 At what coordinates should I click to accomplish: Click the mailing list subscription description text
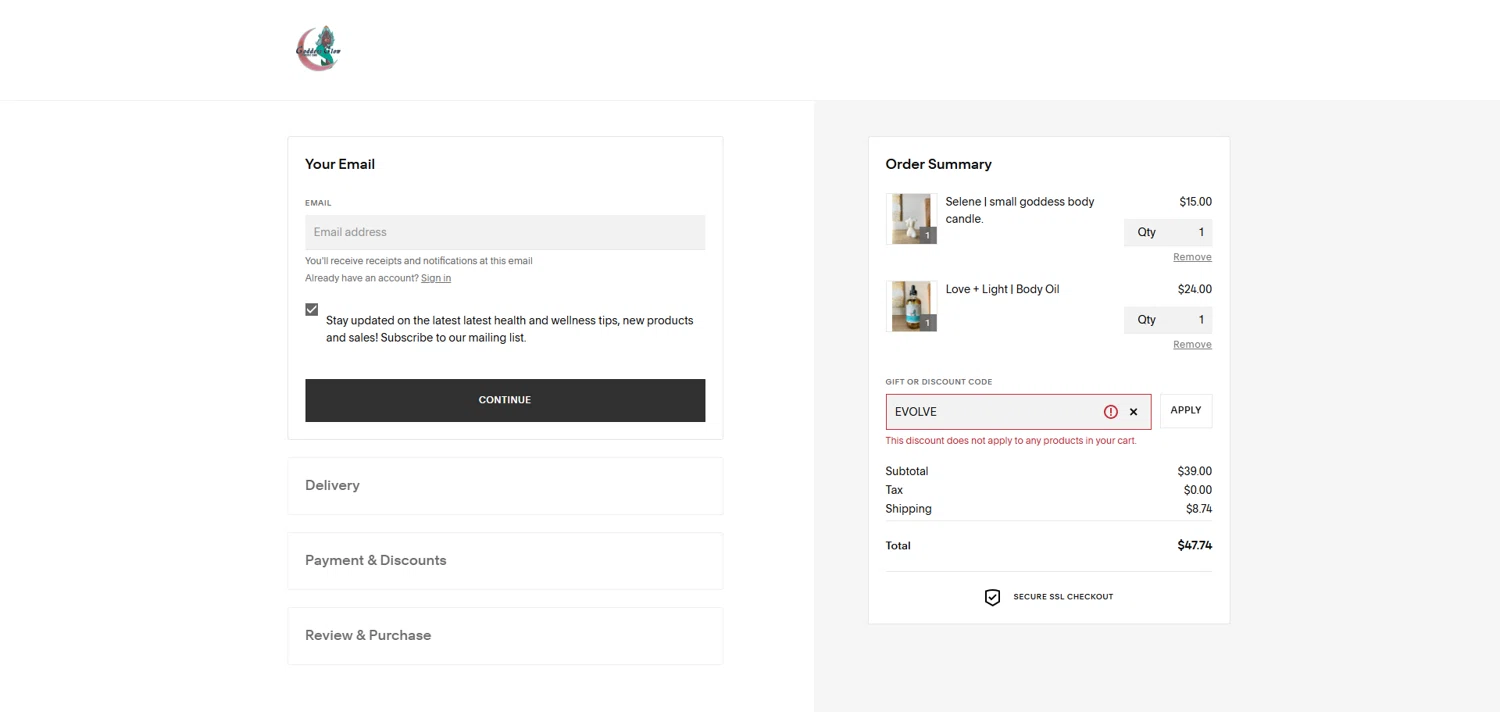click(510, 329)
